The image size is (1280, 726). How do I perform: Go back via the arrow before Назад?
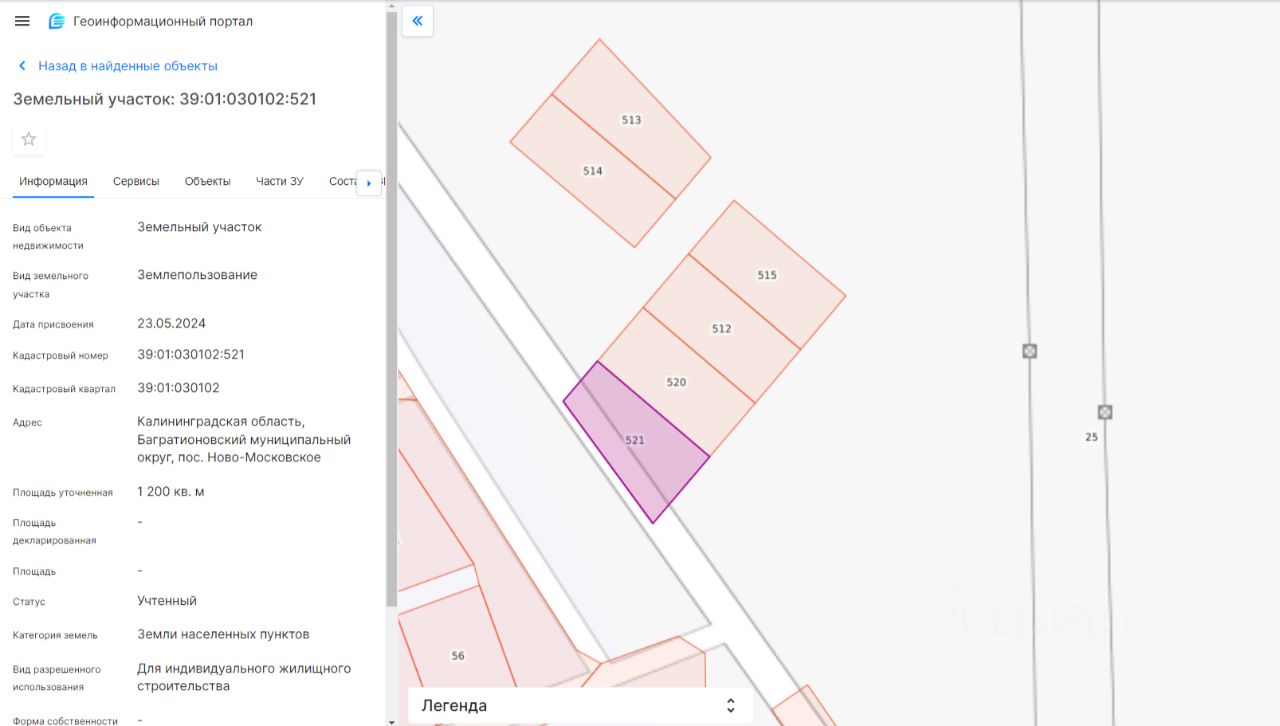[22, 66]
